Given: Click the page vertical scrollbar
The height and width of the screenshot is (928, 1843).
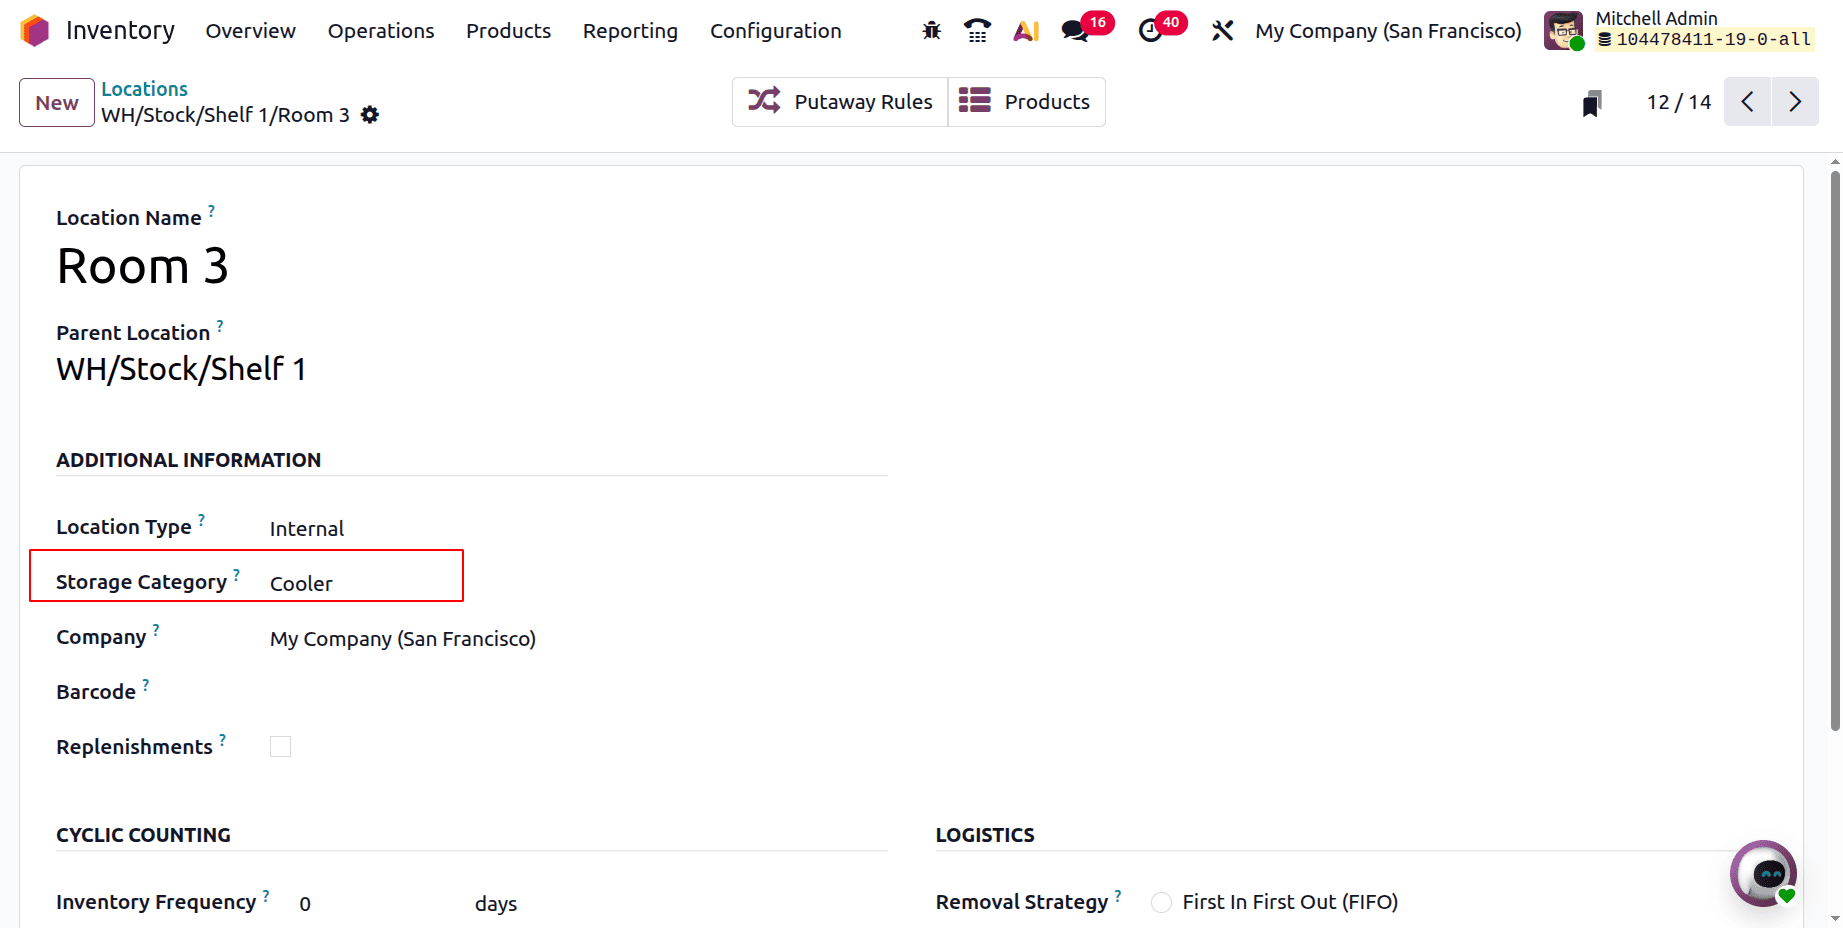Looking at the screenshot, I should (x=1835, y=450).
